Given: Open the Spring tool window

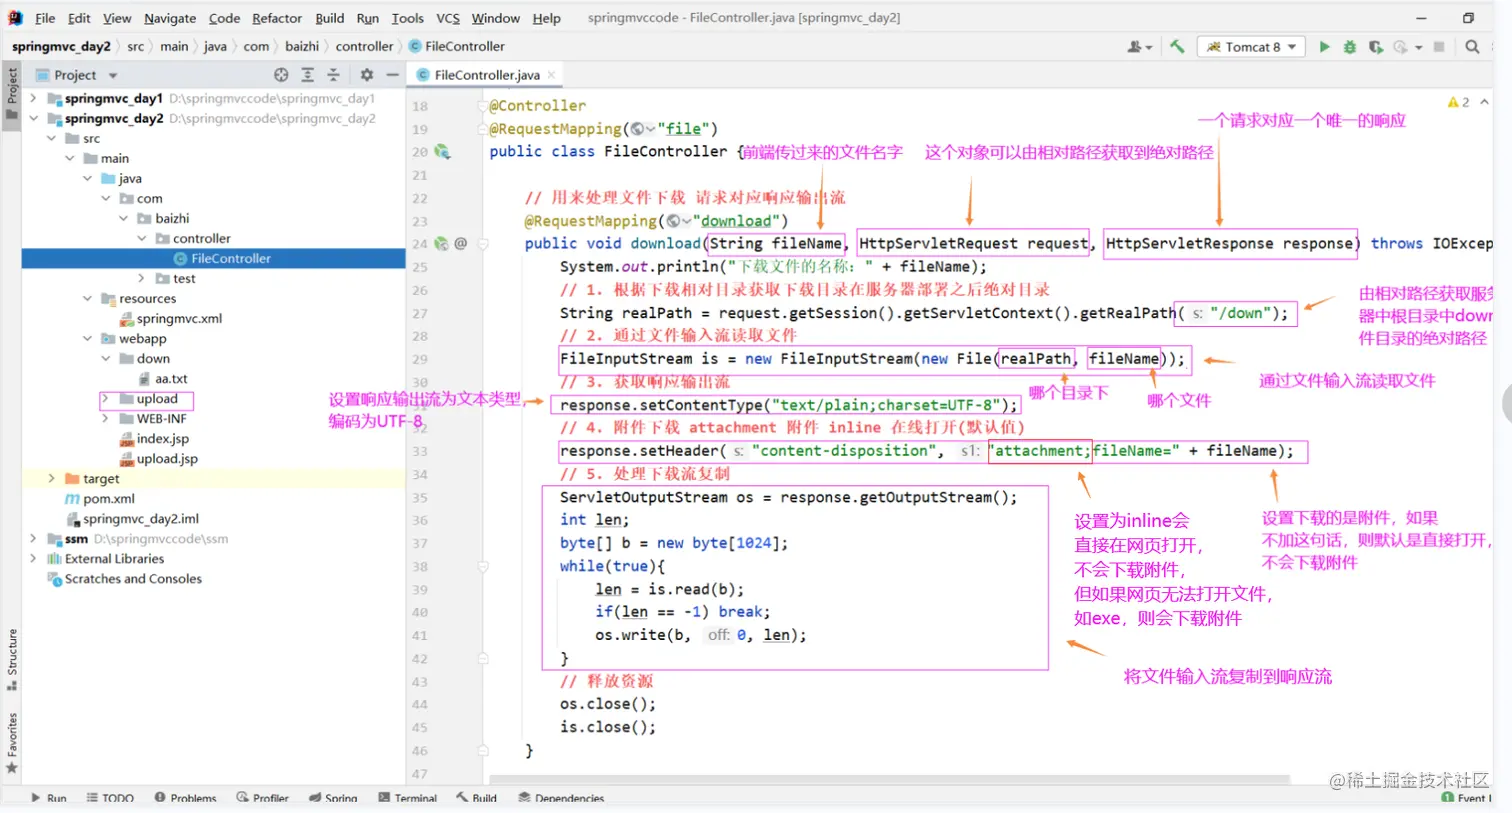Looking at the screenshot, I should tap(333, 798).
